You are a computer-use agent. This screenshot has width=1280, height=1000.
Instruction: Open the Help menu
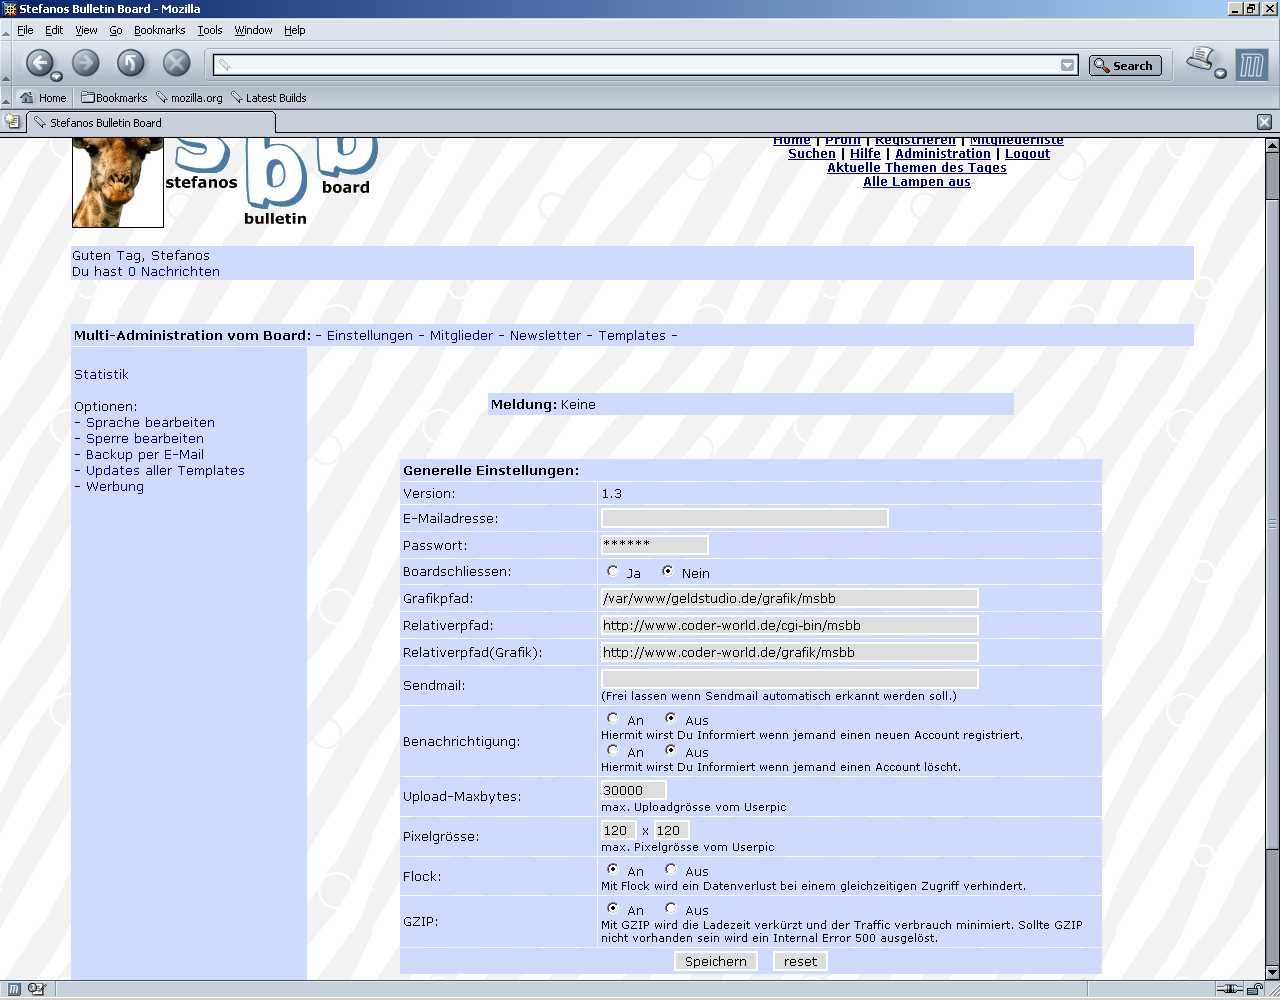point(295,30)
